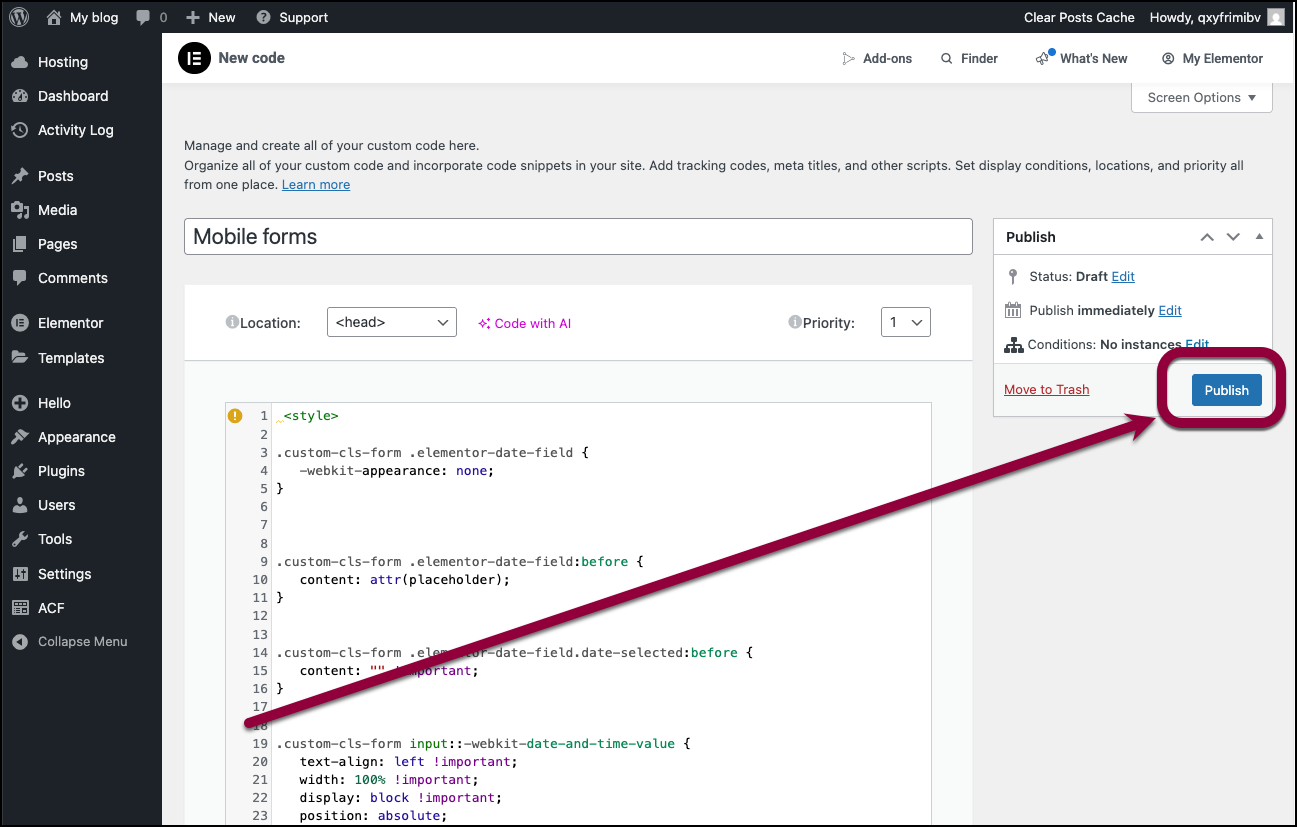Click the Move to Trash link
The height and width of the screenshot is (827, 1297).
(x=1046, y=390)
